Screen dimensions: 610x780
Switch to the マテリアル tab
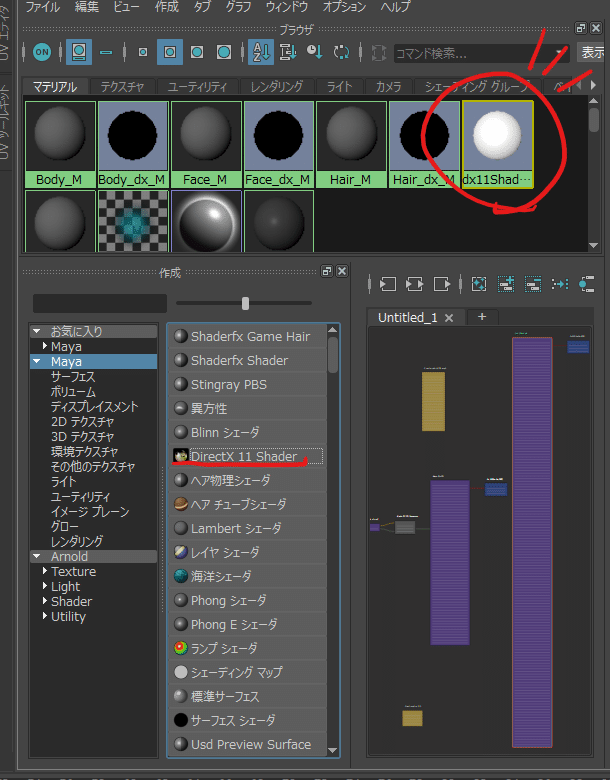tap(55, 87)
